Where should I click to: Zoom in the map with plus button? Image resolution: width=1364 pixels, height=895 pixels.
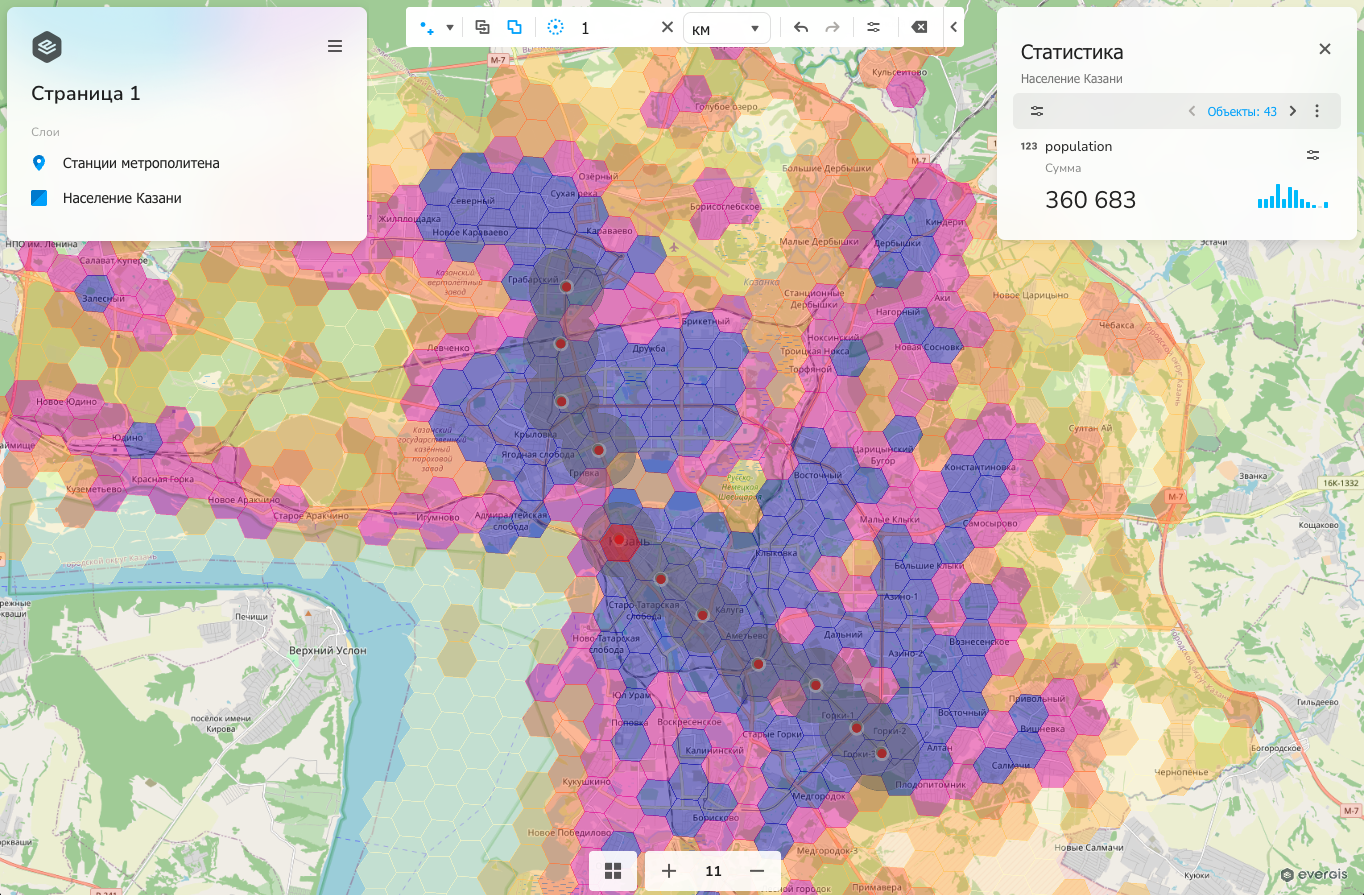(x=669, y=871)
